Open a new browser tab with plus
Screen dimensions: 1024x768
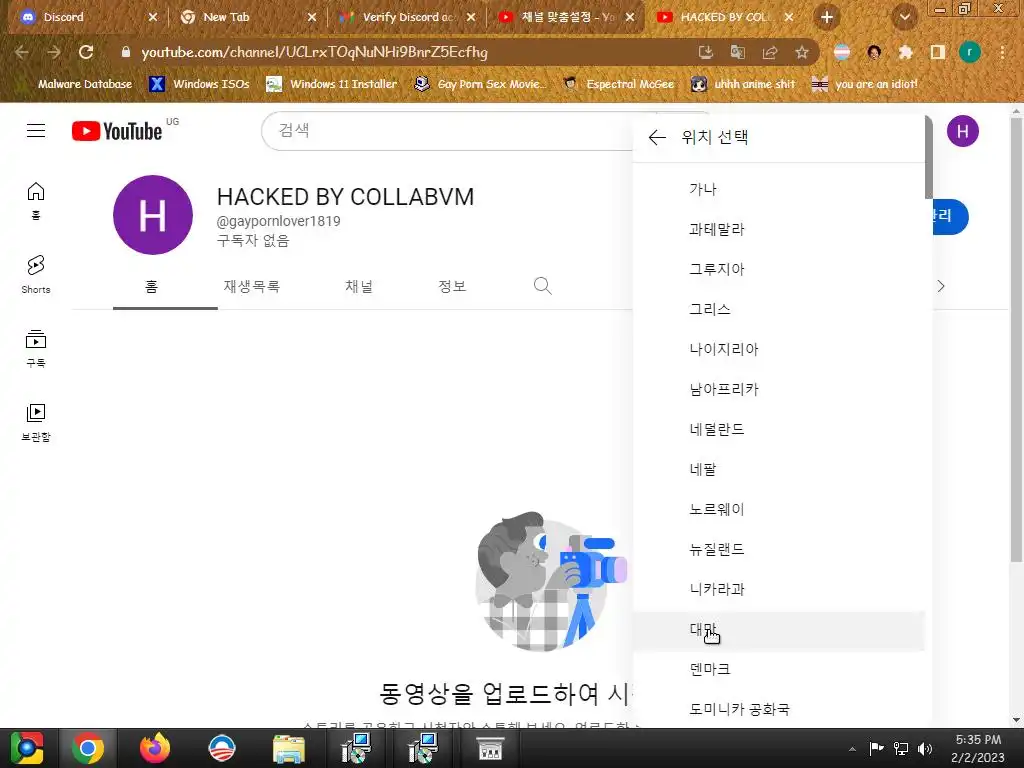827,18
